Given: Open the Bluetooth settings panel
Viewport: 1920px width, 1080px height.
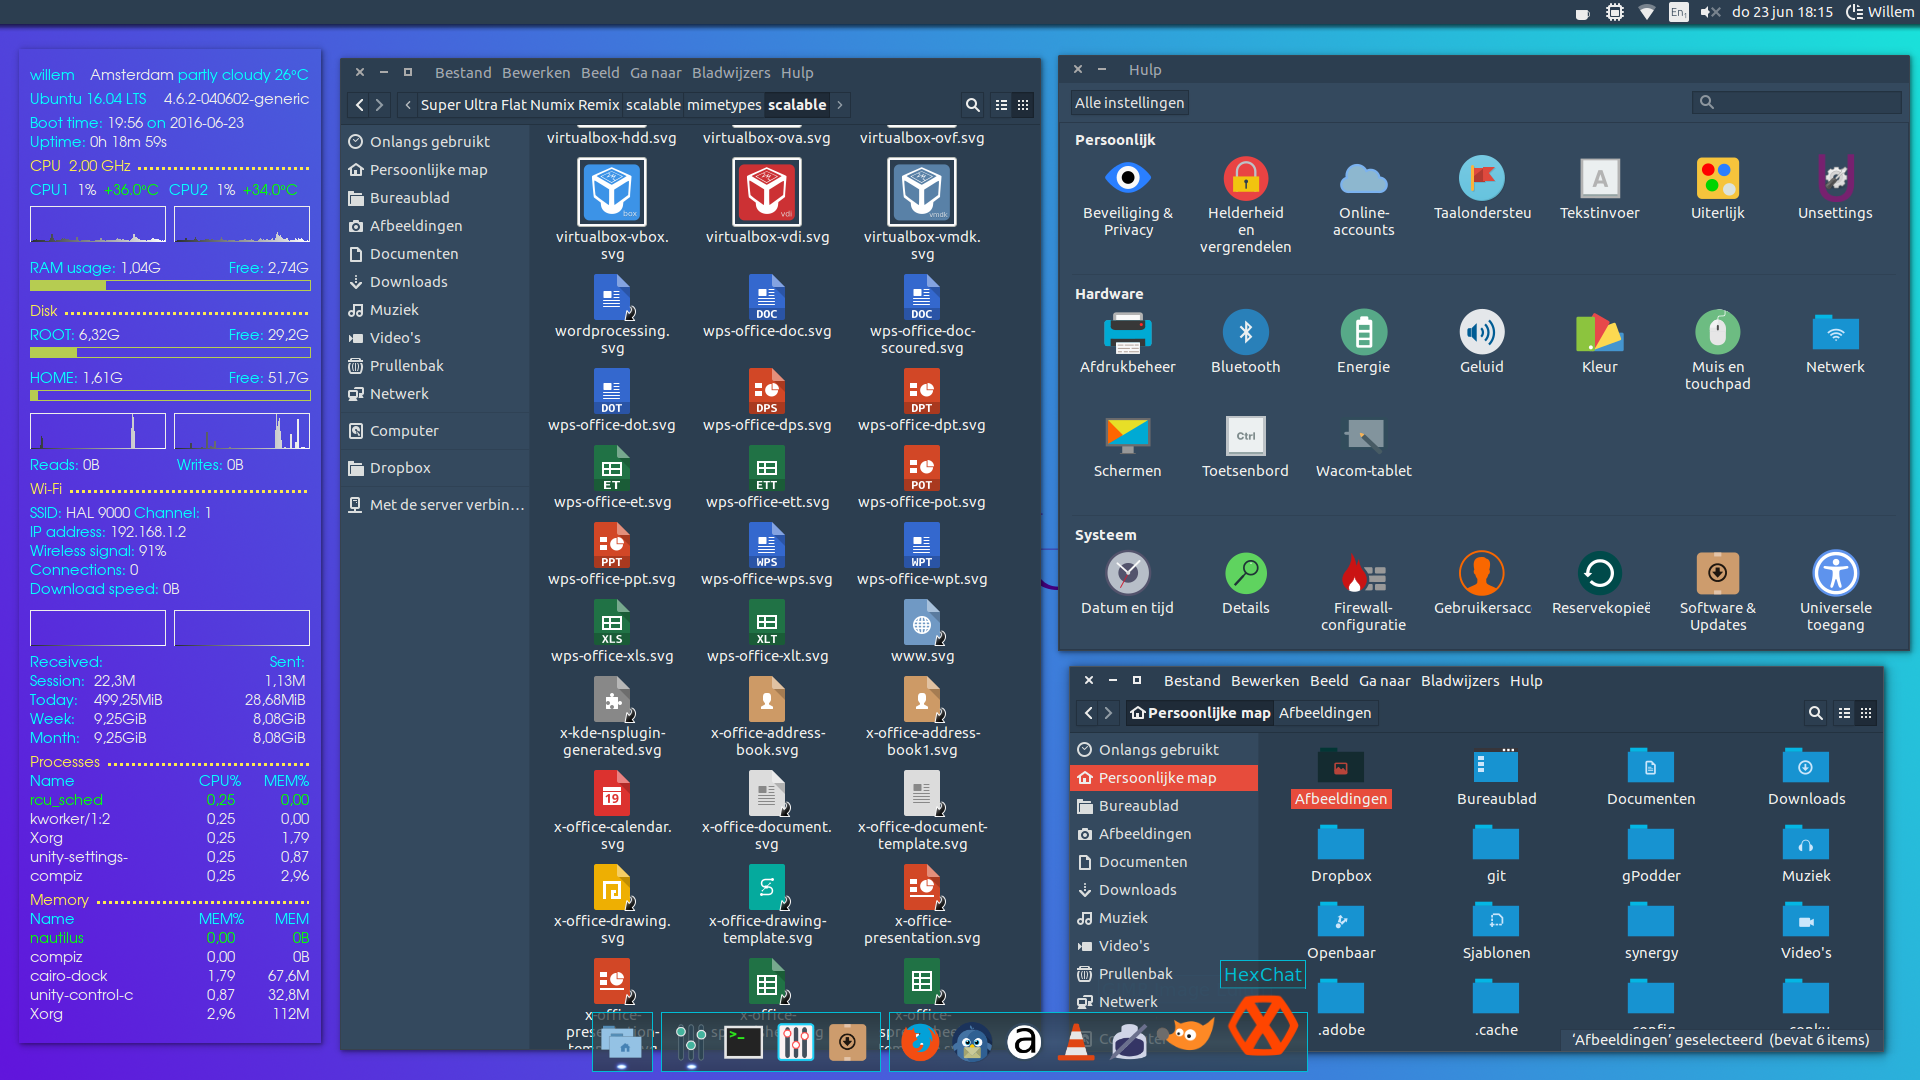Looking at the screenshot, I should (1245, 342).
